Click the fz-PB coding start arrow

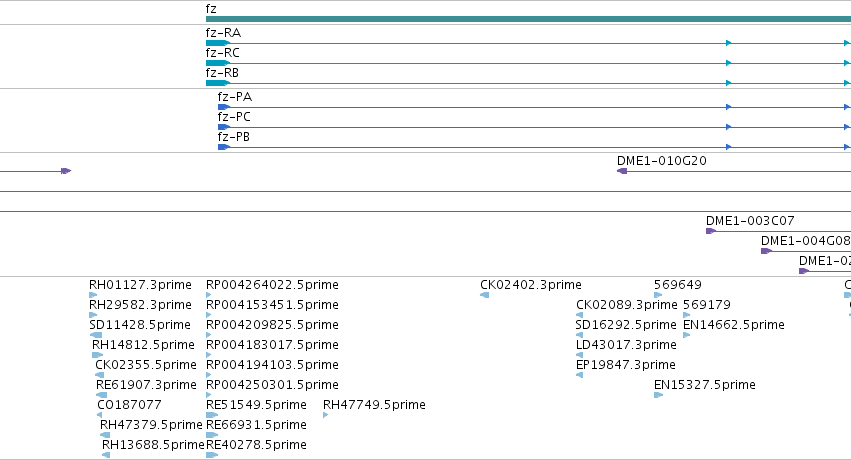223,147
